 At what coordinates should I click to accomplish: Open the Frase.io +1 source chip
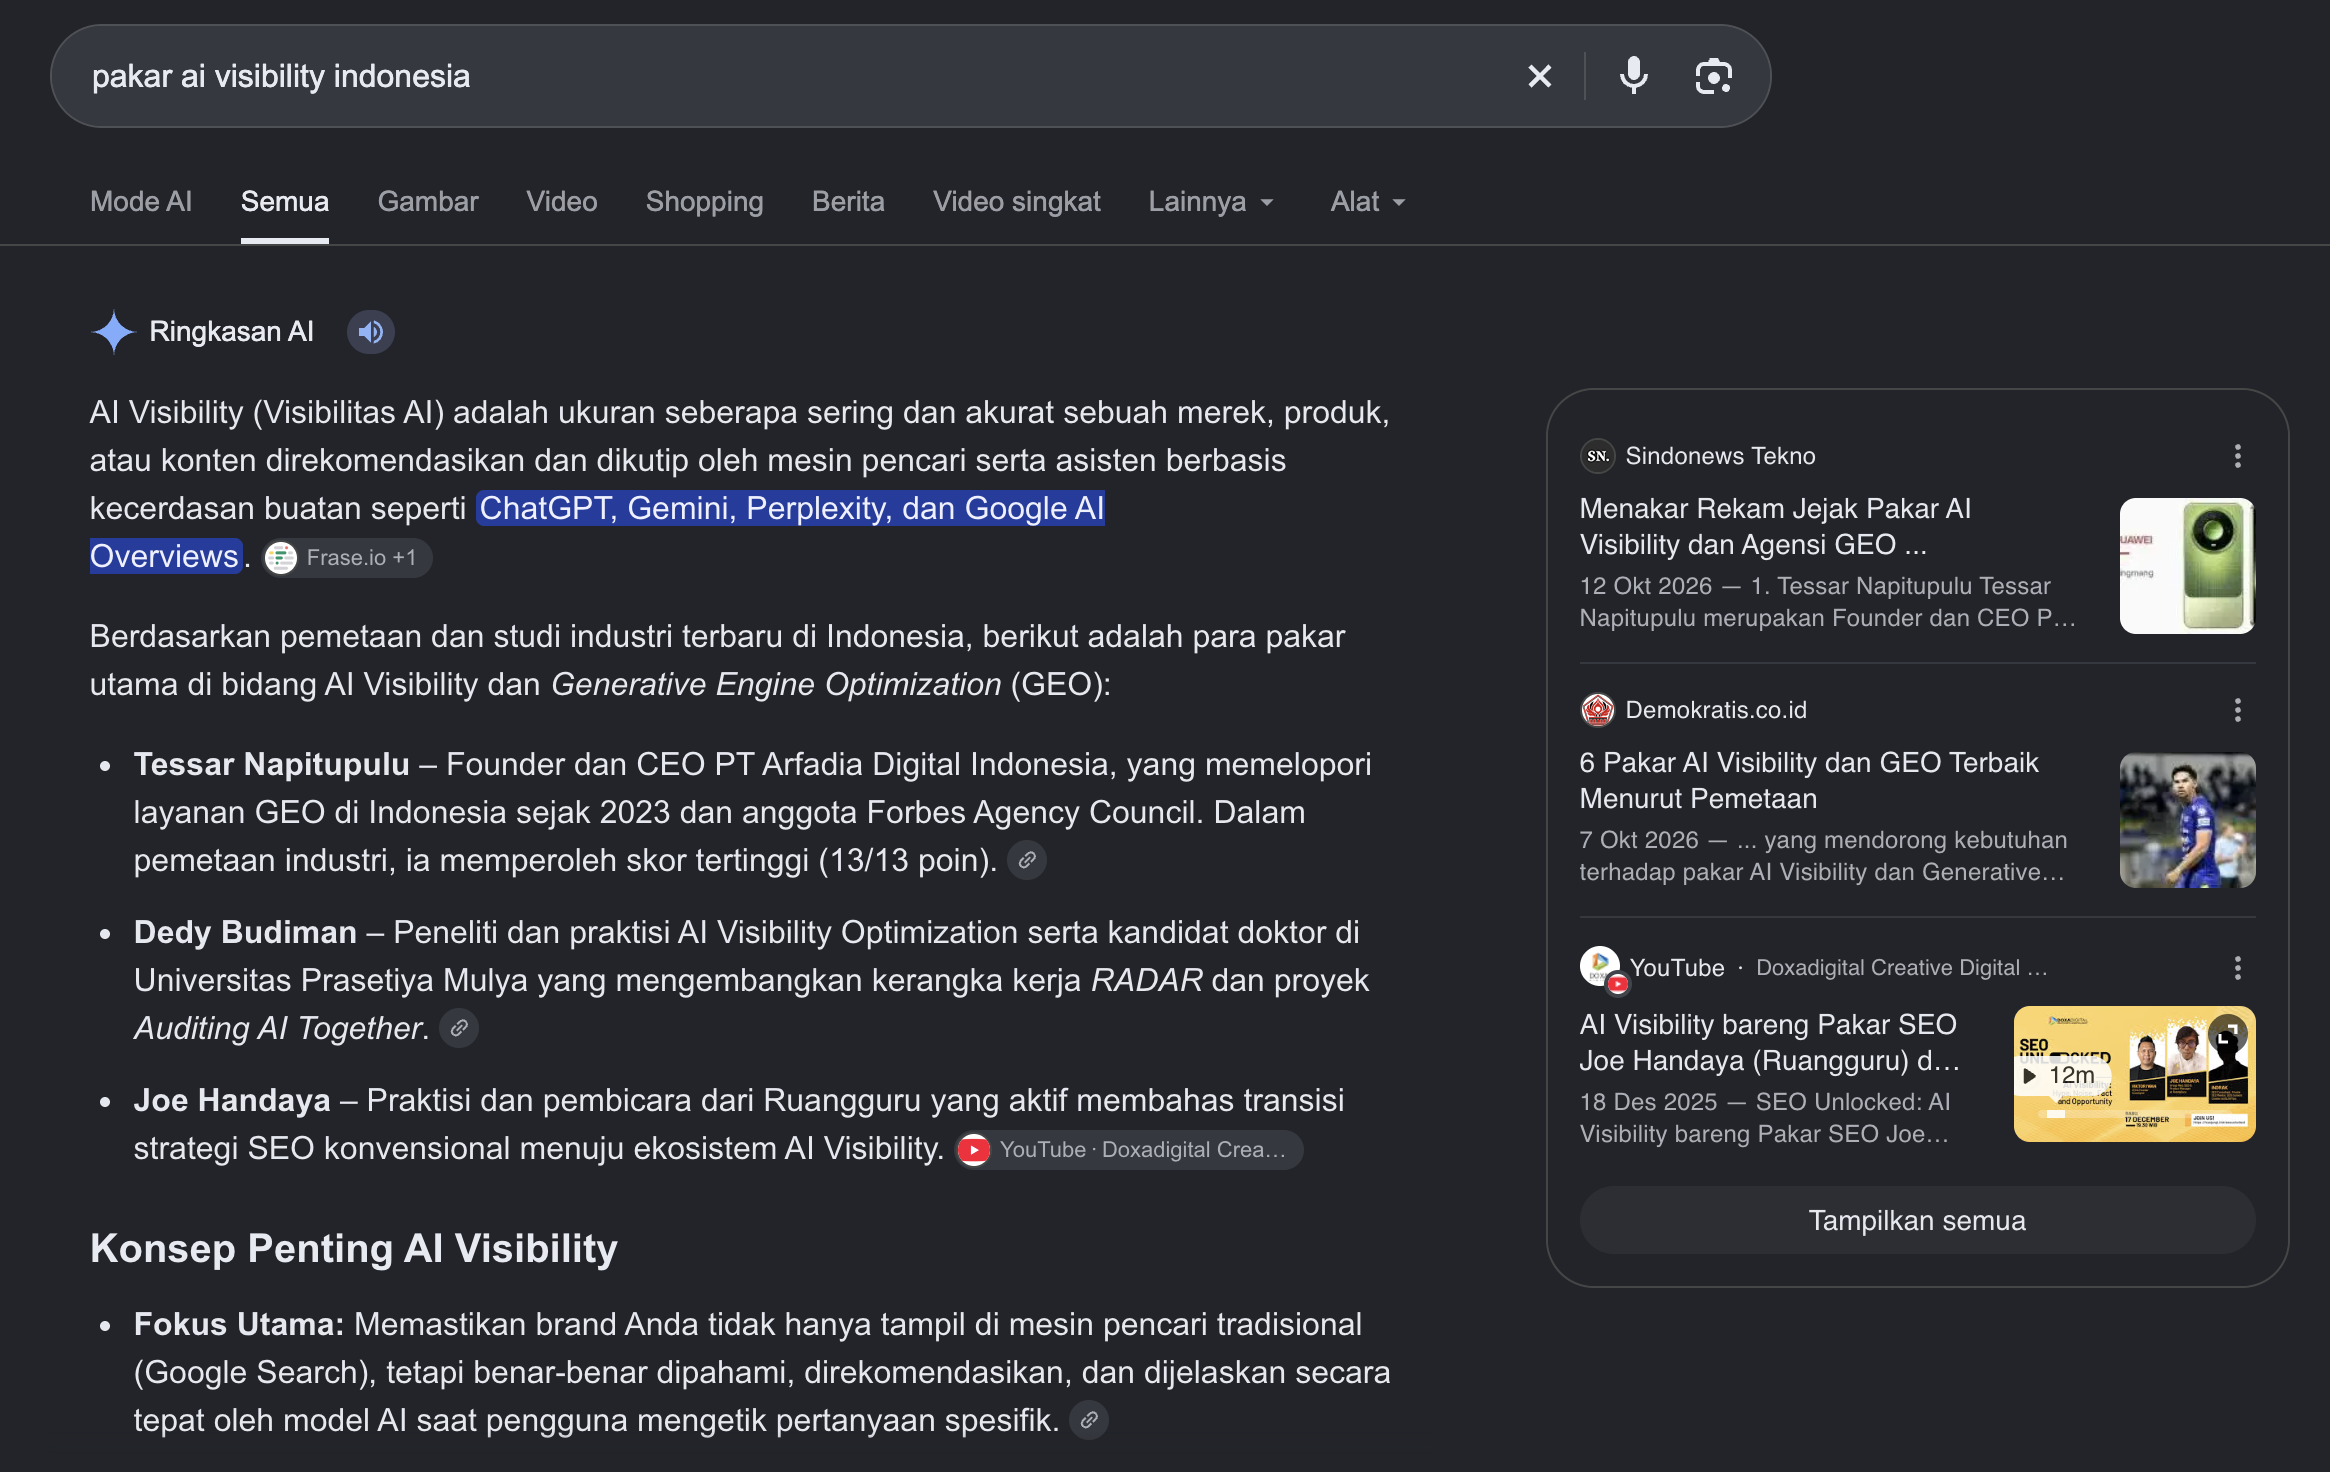point(347,558)
